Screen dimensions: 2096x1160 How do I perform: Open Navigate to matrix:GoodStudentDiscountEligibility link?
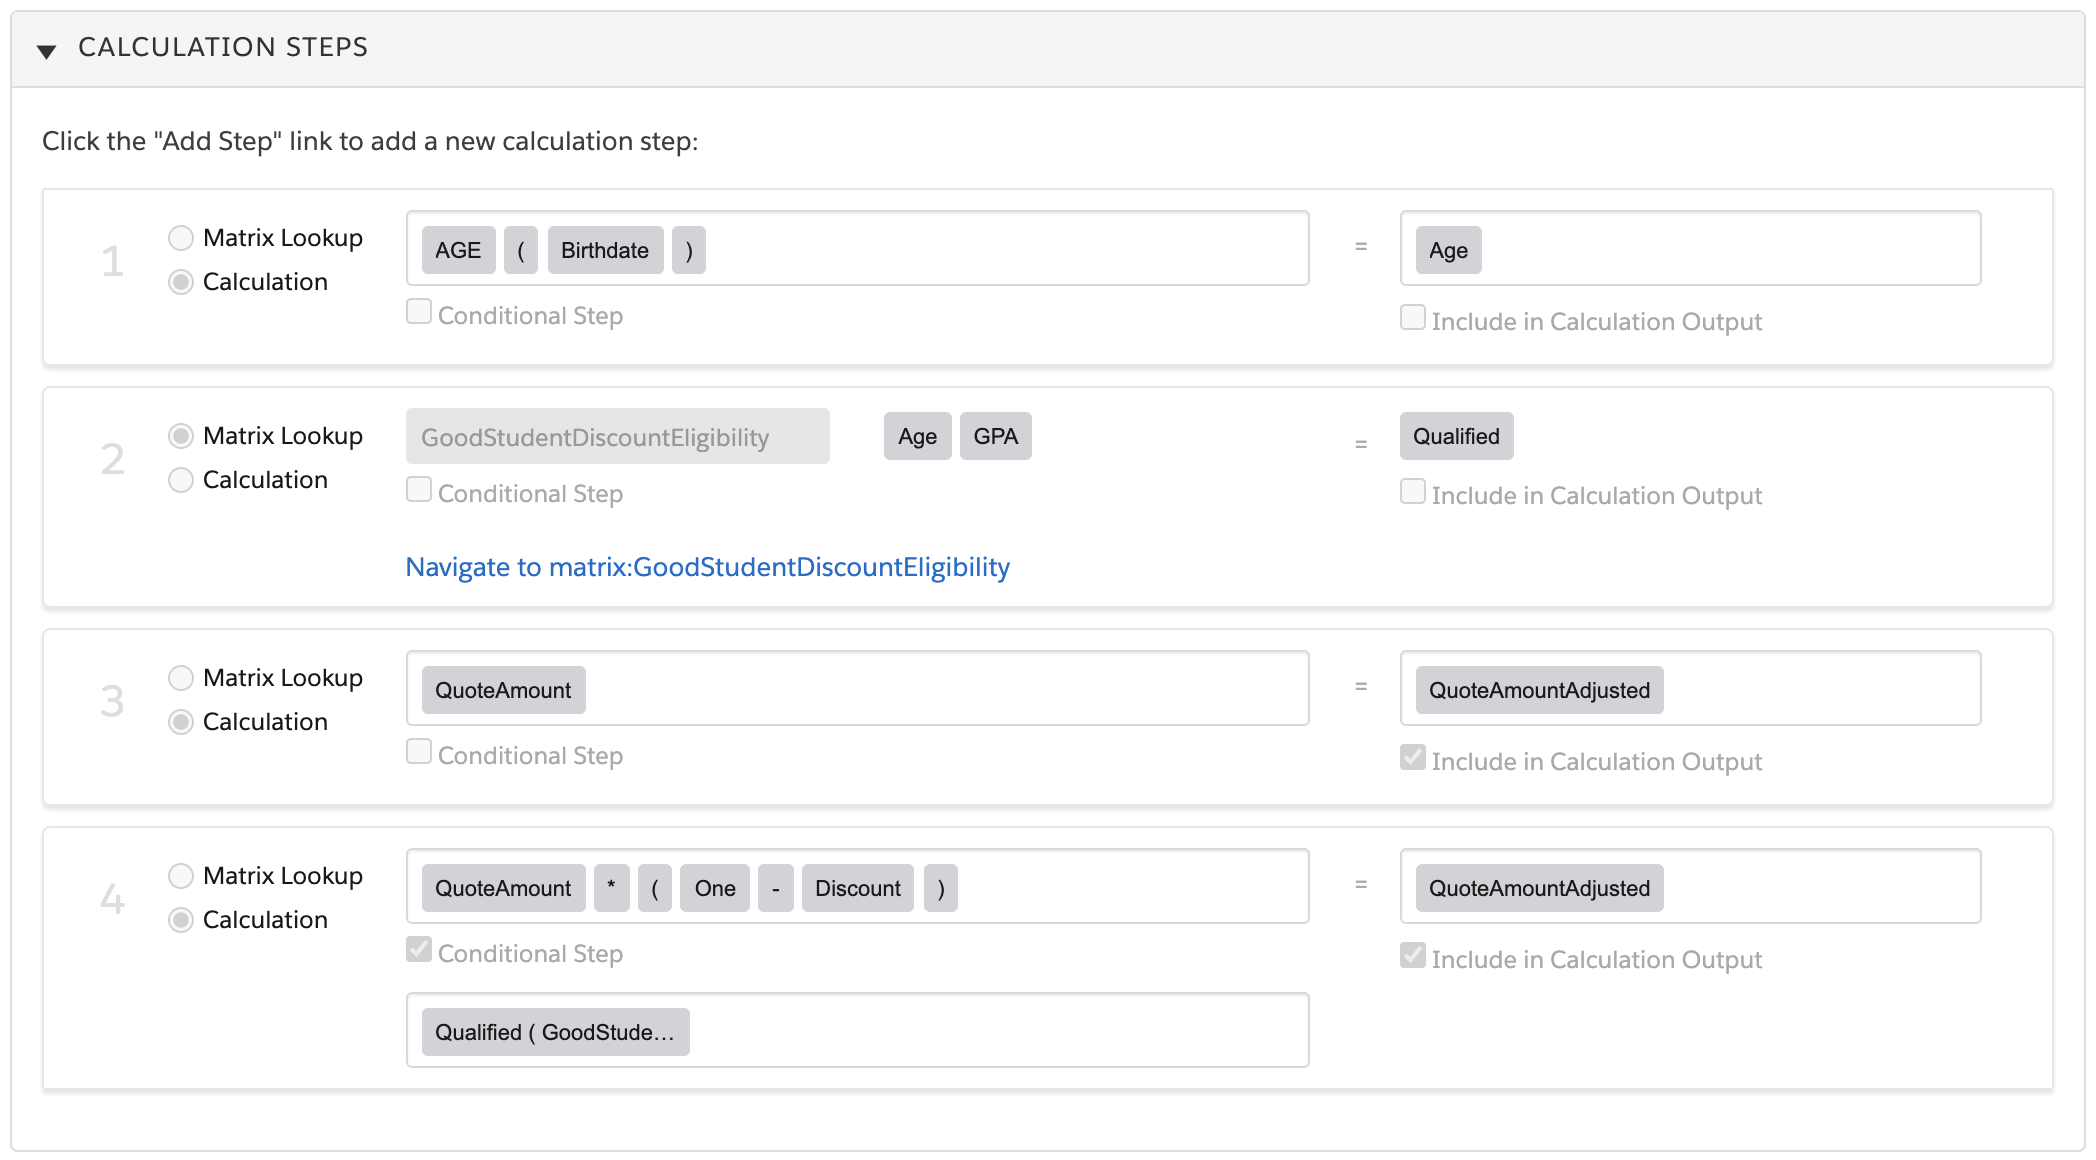click(x=708, y=567)
